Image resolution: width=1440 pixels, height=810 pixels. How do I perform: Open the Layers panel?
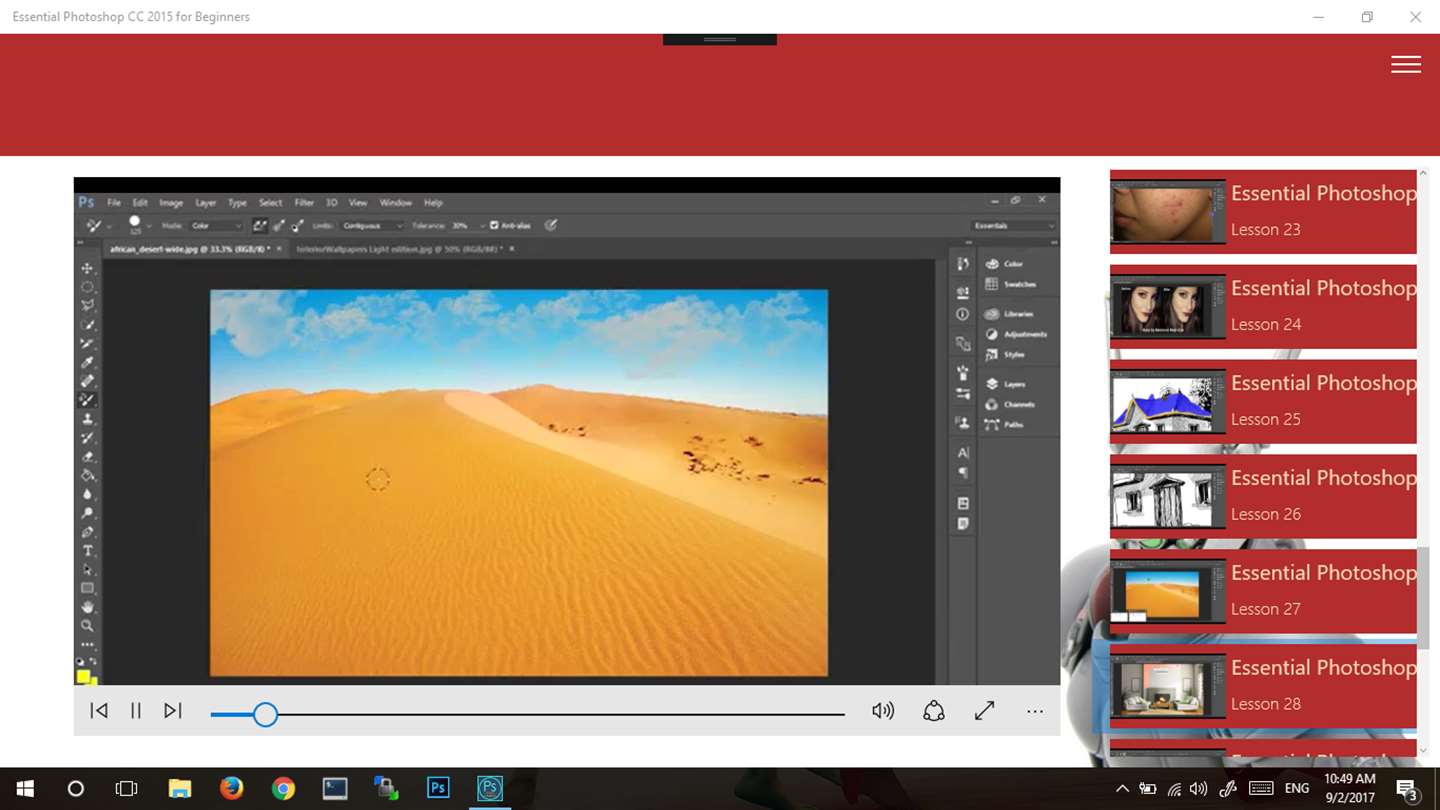(1005, 384)
